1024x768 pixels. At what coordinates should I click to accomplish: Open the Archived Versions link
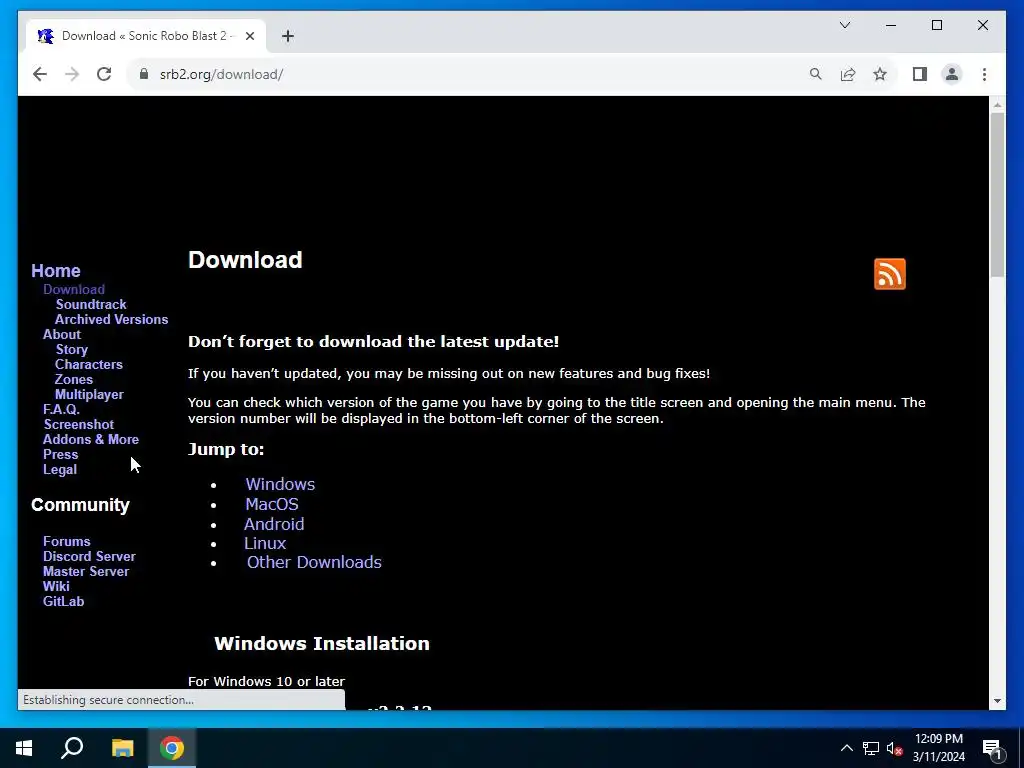coord(111,319)
